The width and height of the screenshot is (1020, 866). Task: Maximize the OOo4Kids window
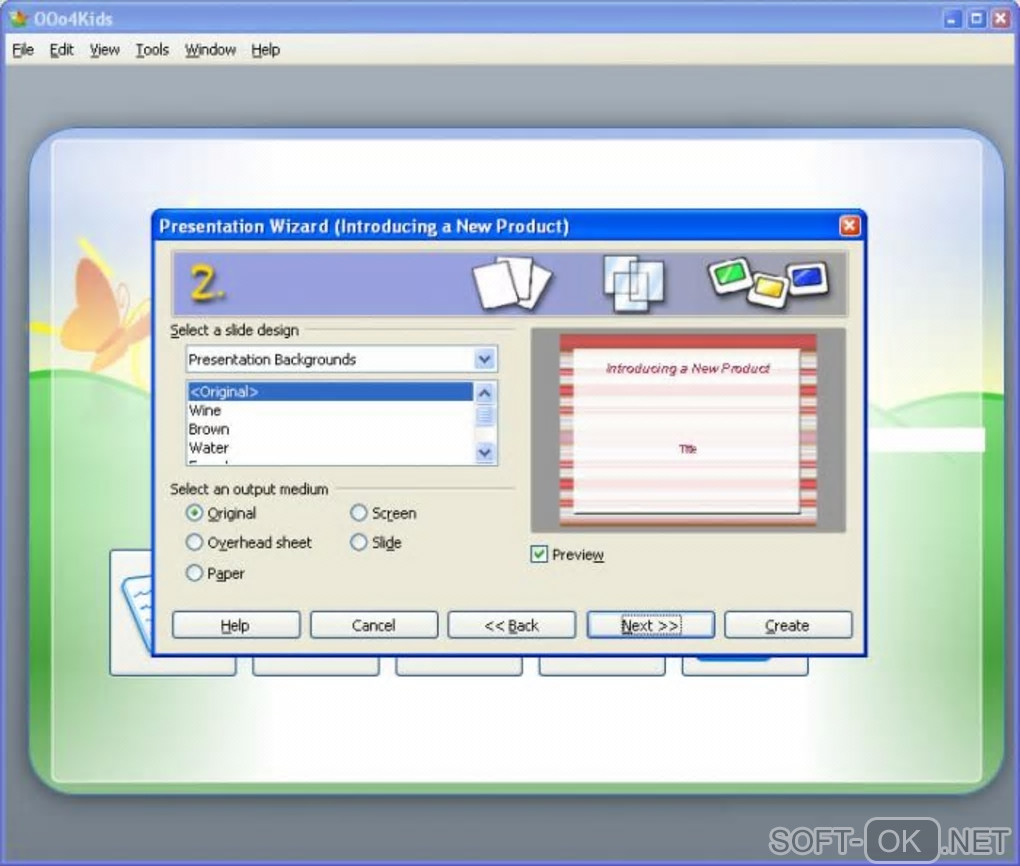[976, 19]
